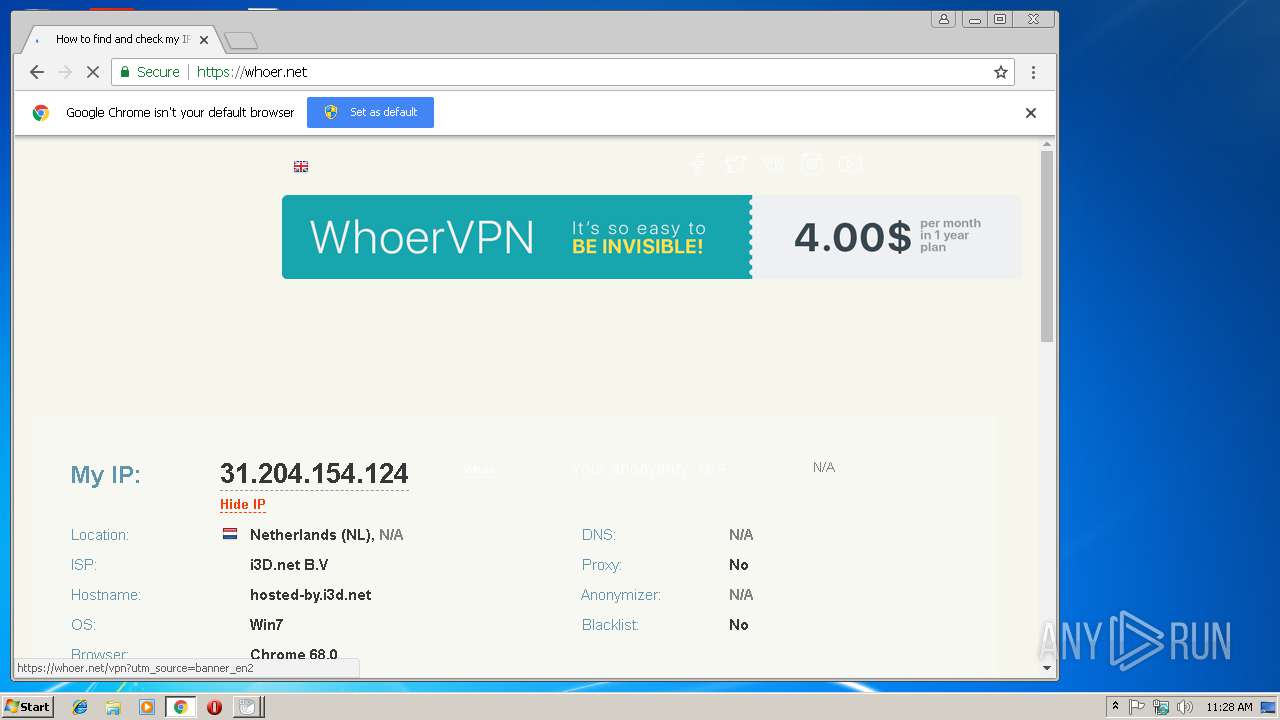Launch Internet Explorer from the taskbar

[80, 707]
